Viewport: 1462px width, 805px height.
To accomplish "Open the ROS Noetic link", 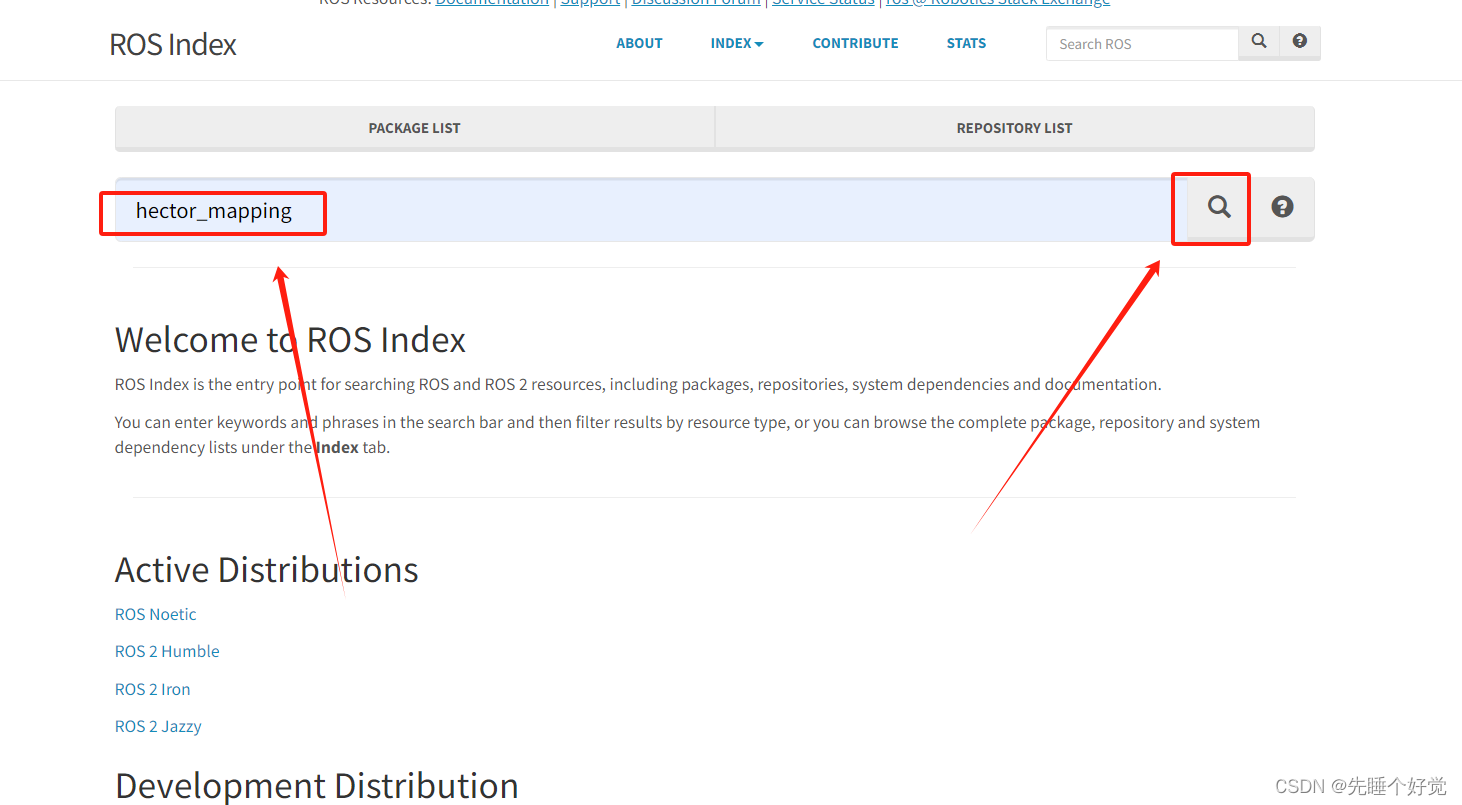I will click(156, 614).
